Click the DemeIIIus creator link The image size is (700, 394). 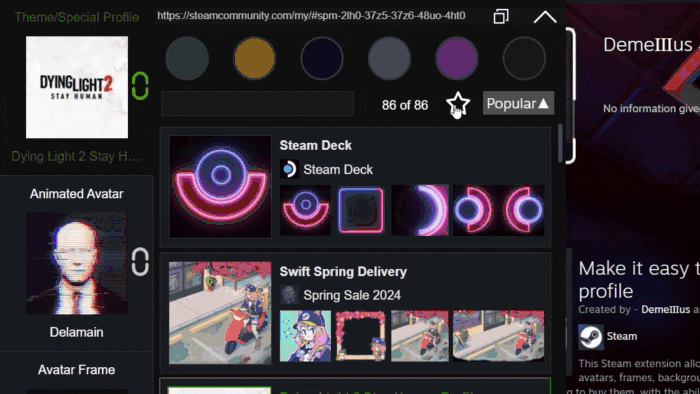(x=666, y=309)
